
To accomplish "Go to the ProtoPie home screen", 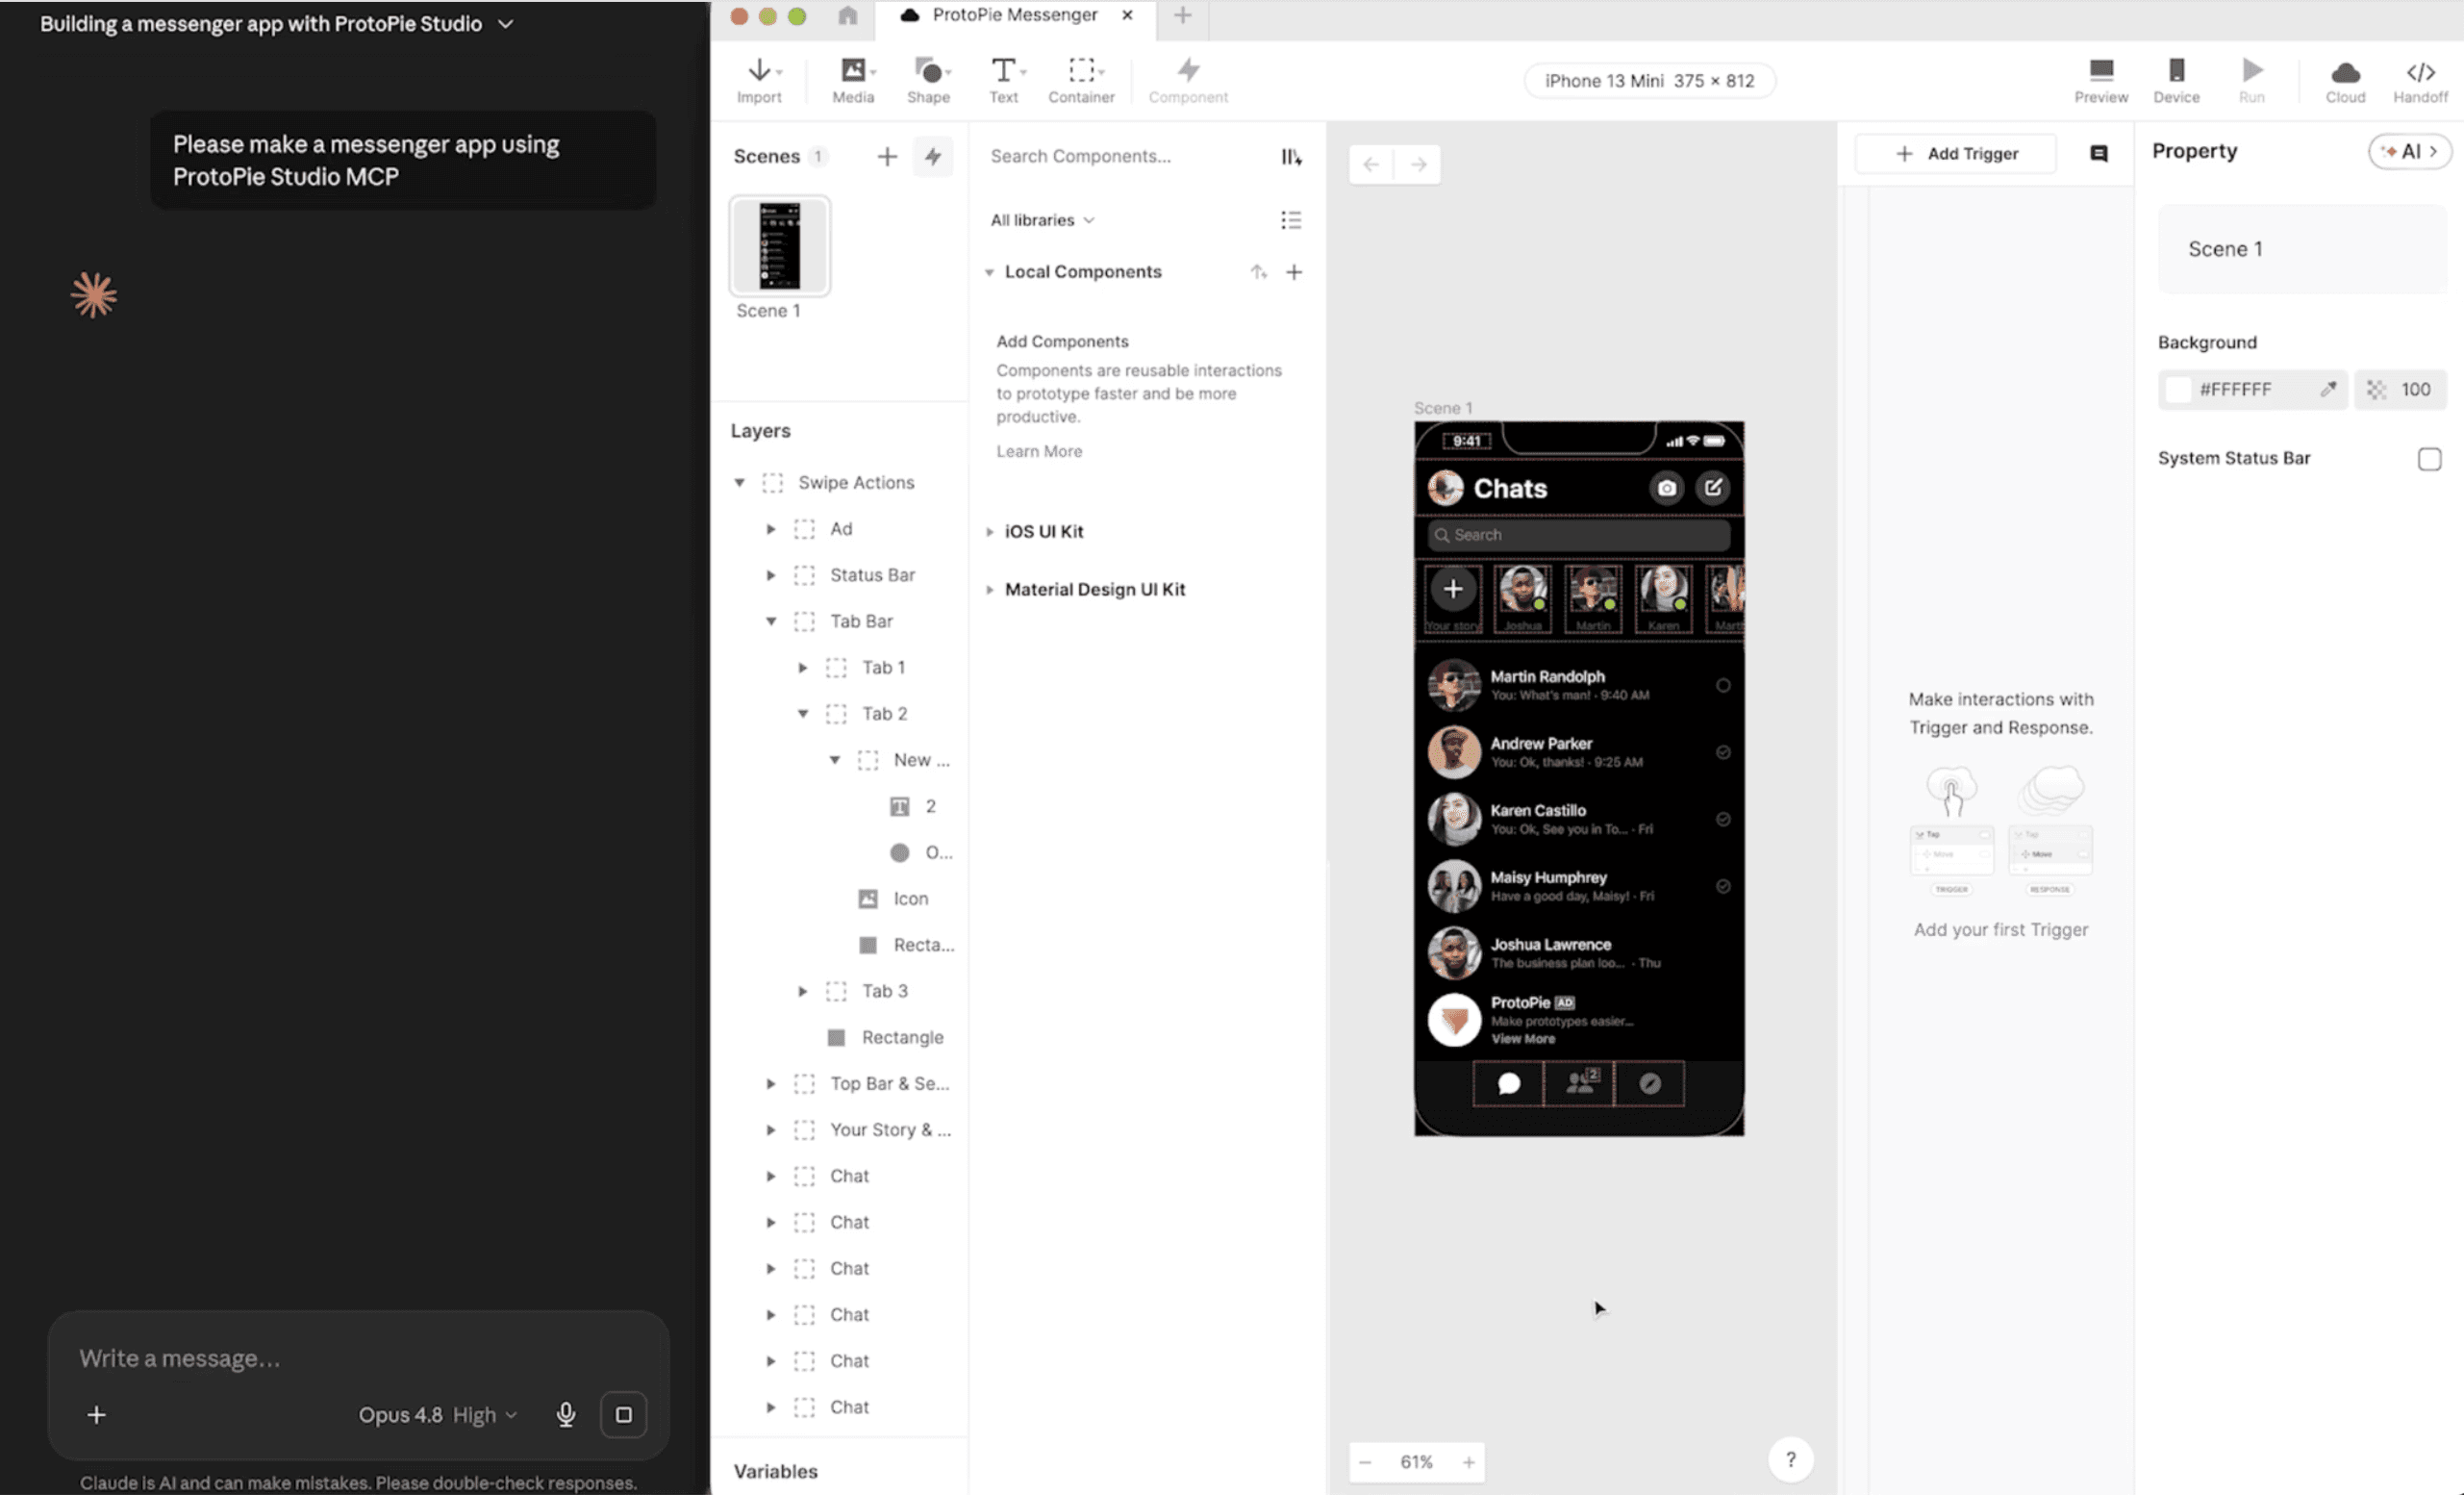I will [x=848, y=15].
